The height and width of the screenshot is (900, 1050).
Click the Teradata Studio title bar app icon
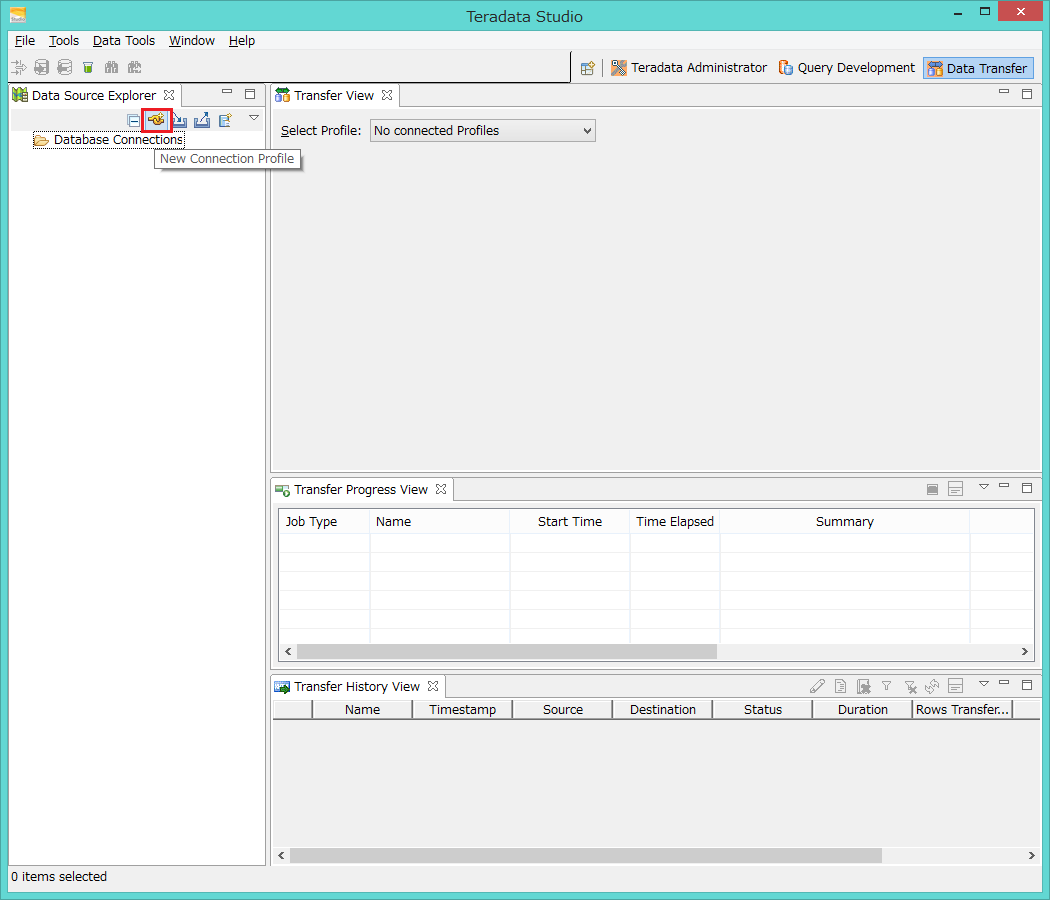point(18,15)
